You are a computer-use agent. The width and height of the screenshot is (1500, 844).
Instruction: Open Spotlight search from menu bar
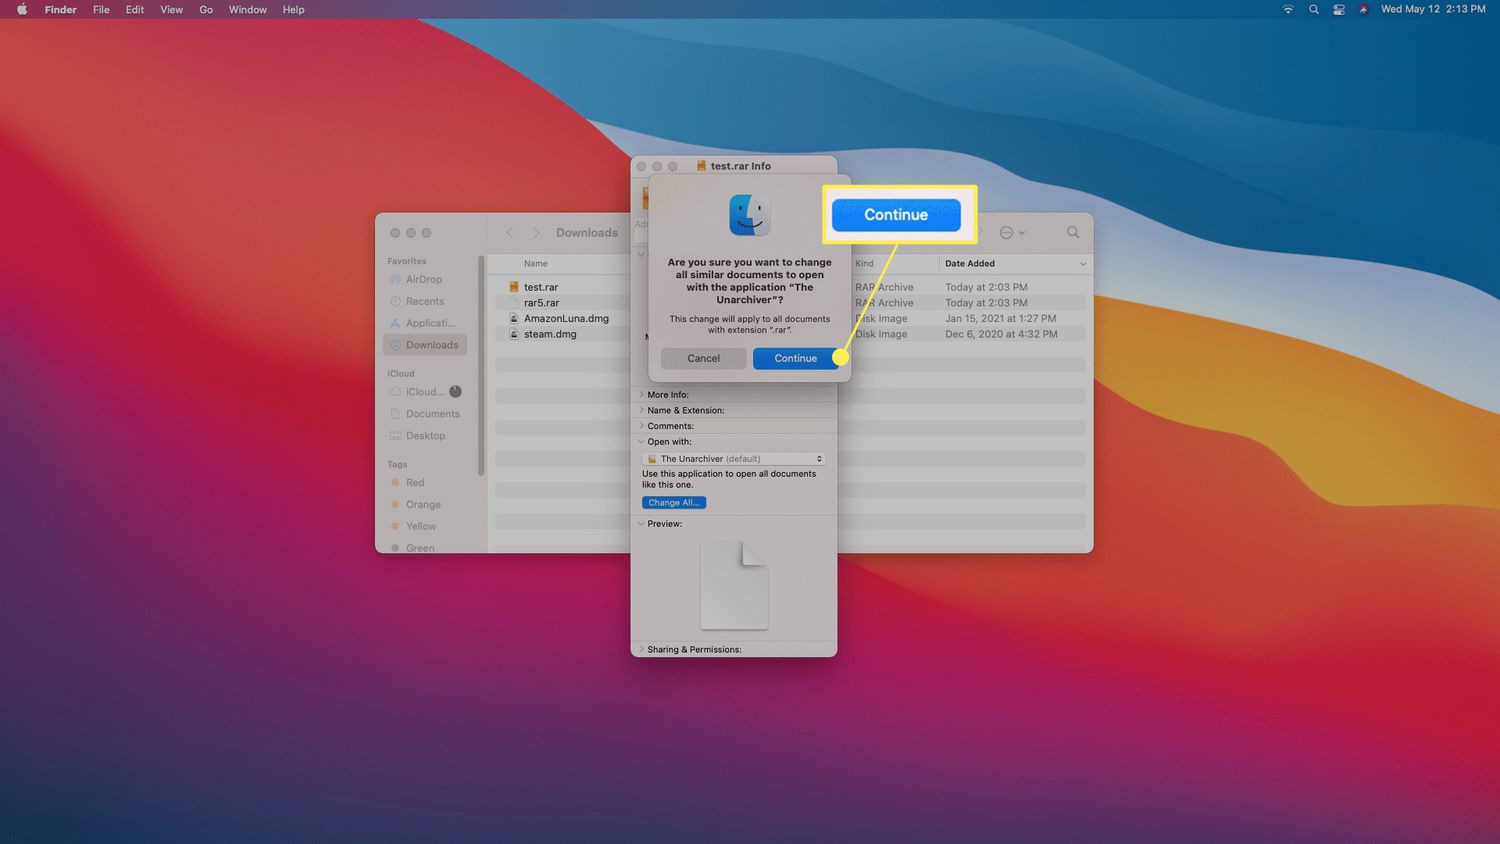(1313, 10)
